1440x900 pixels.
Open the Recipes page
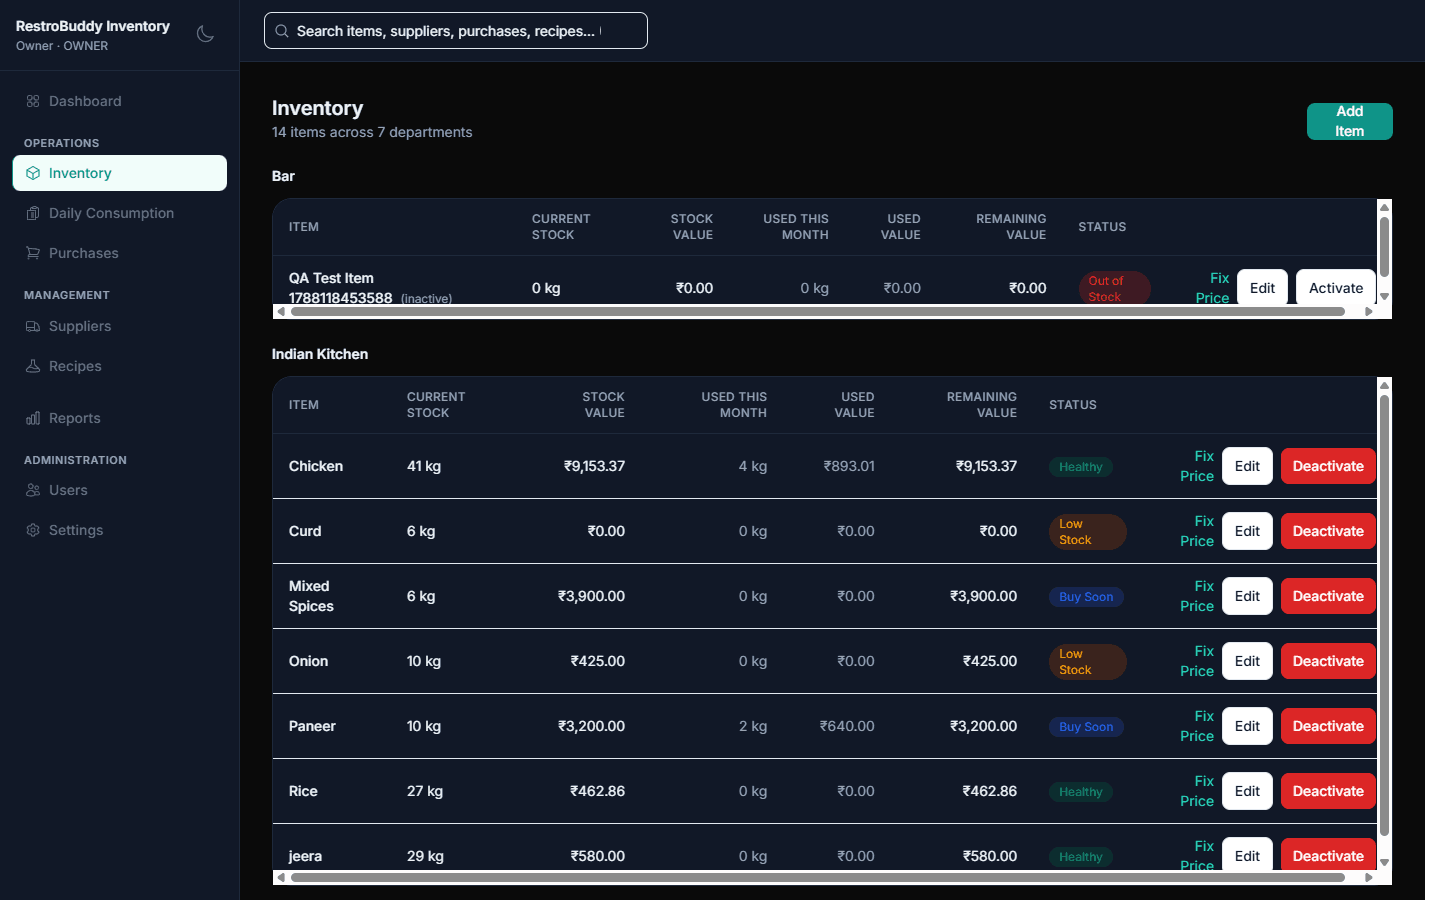[x=120, y=366]
